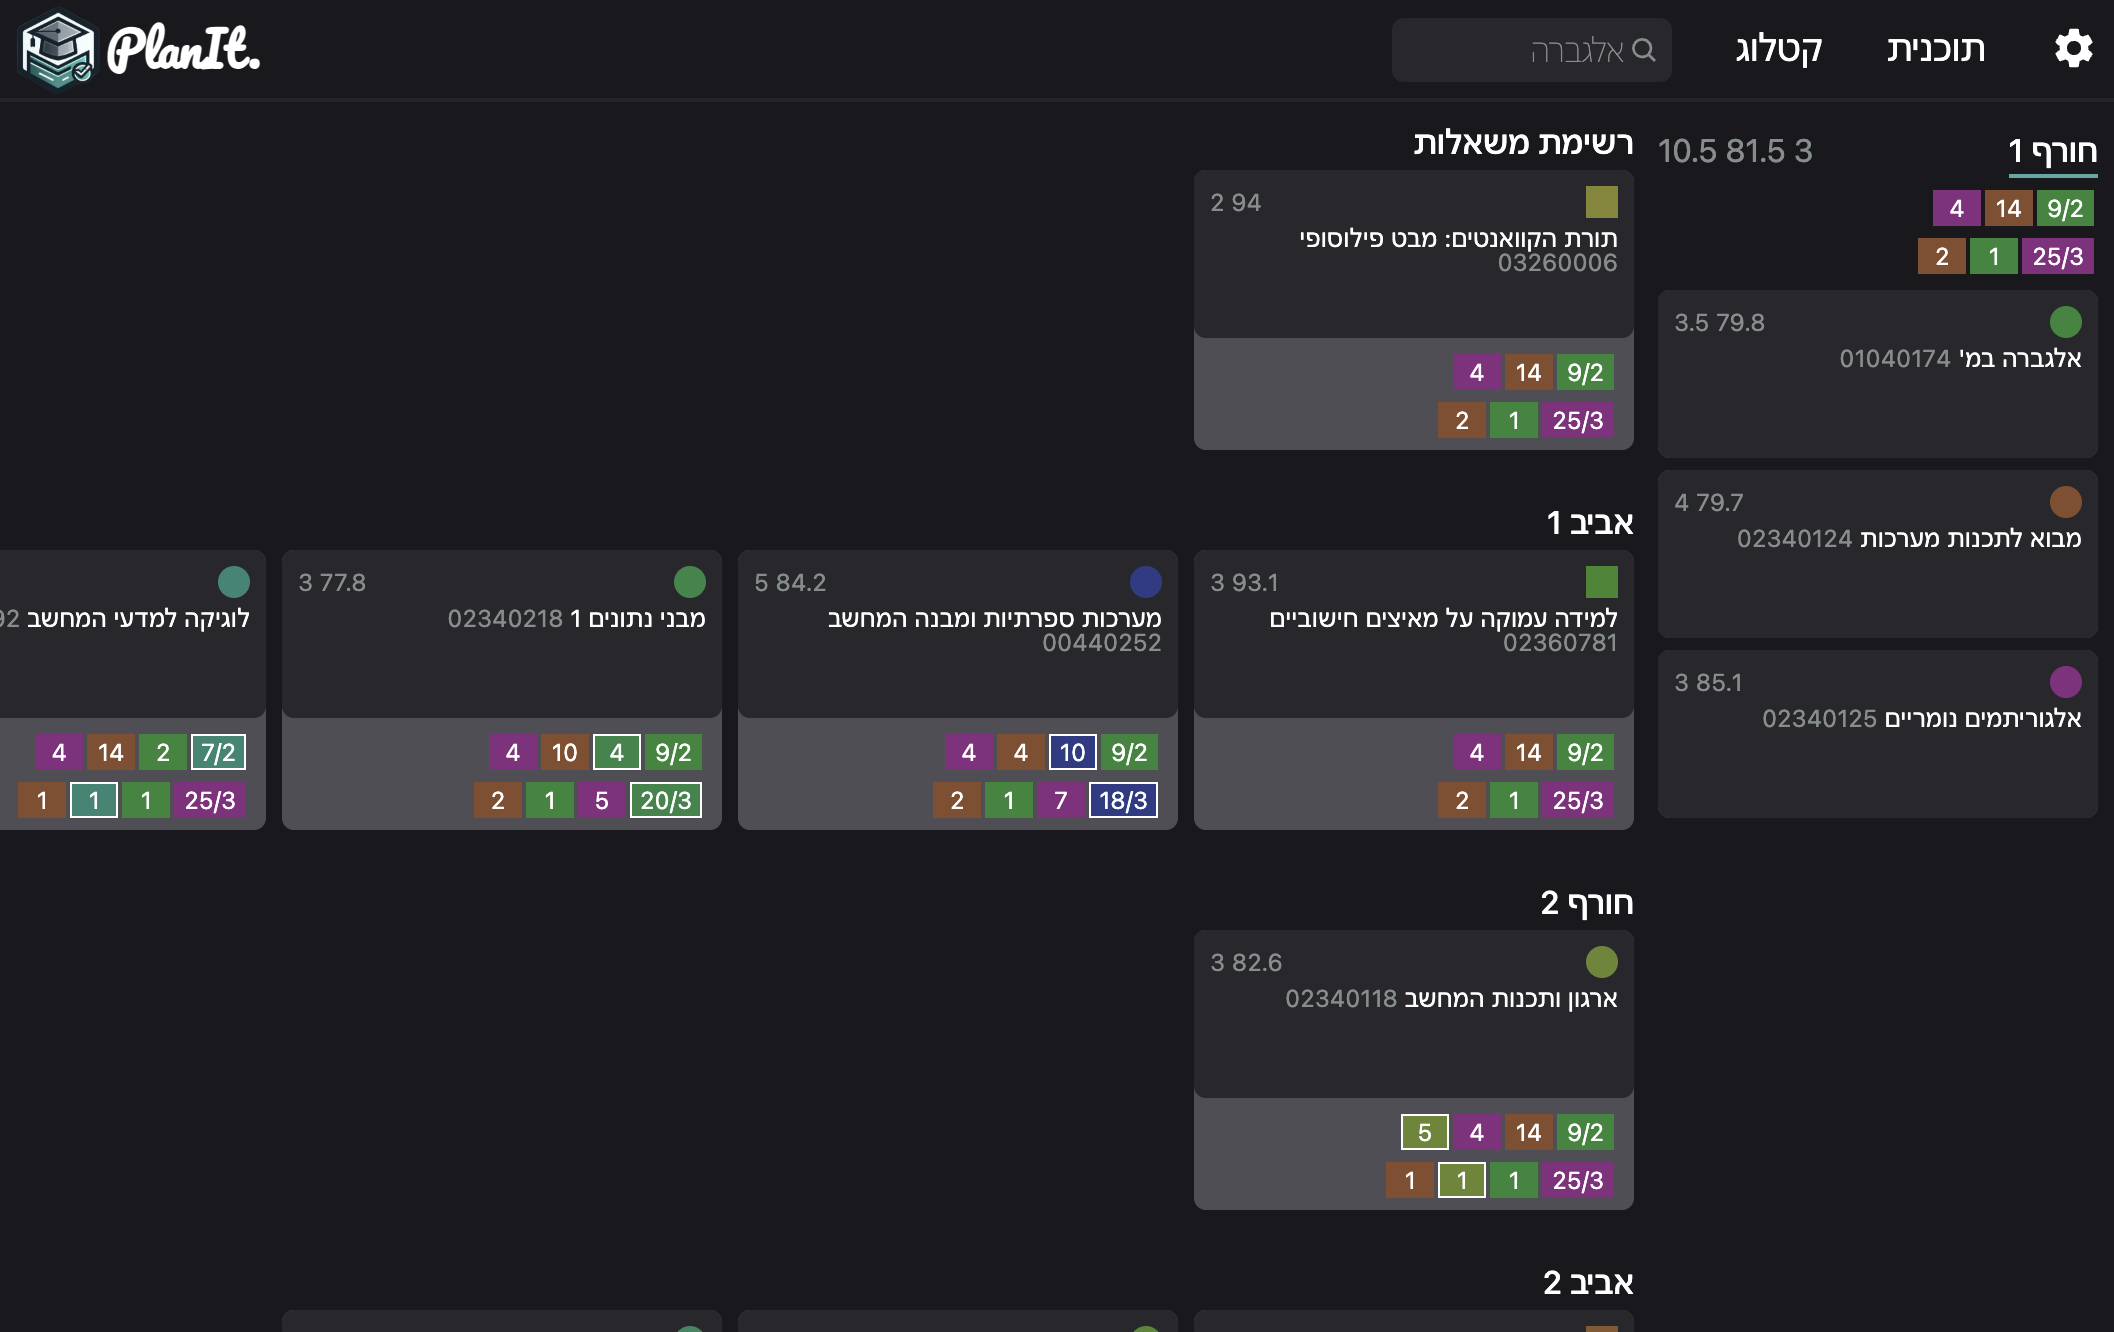Click outlined 18/3 badge on מערכות ספרתיות card

point(1122,800)
